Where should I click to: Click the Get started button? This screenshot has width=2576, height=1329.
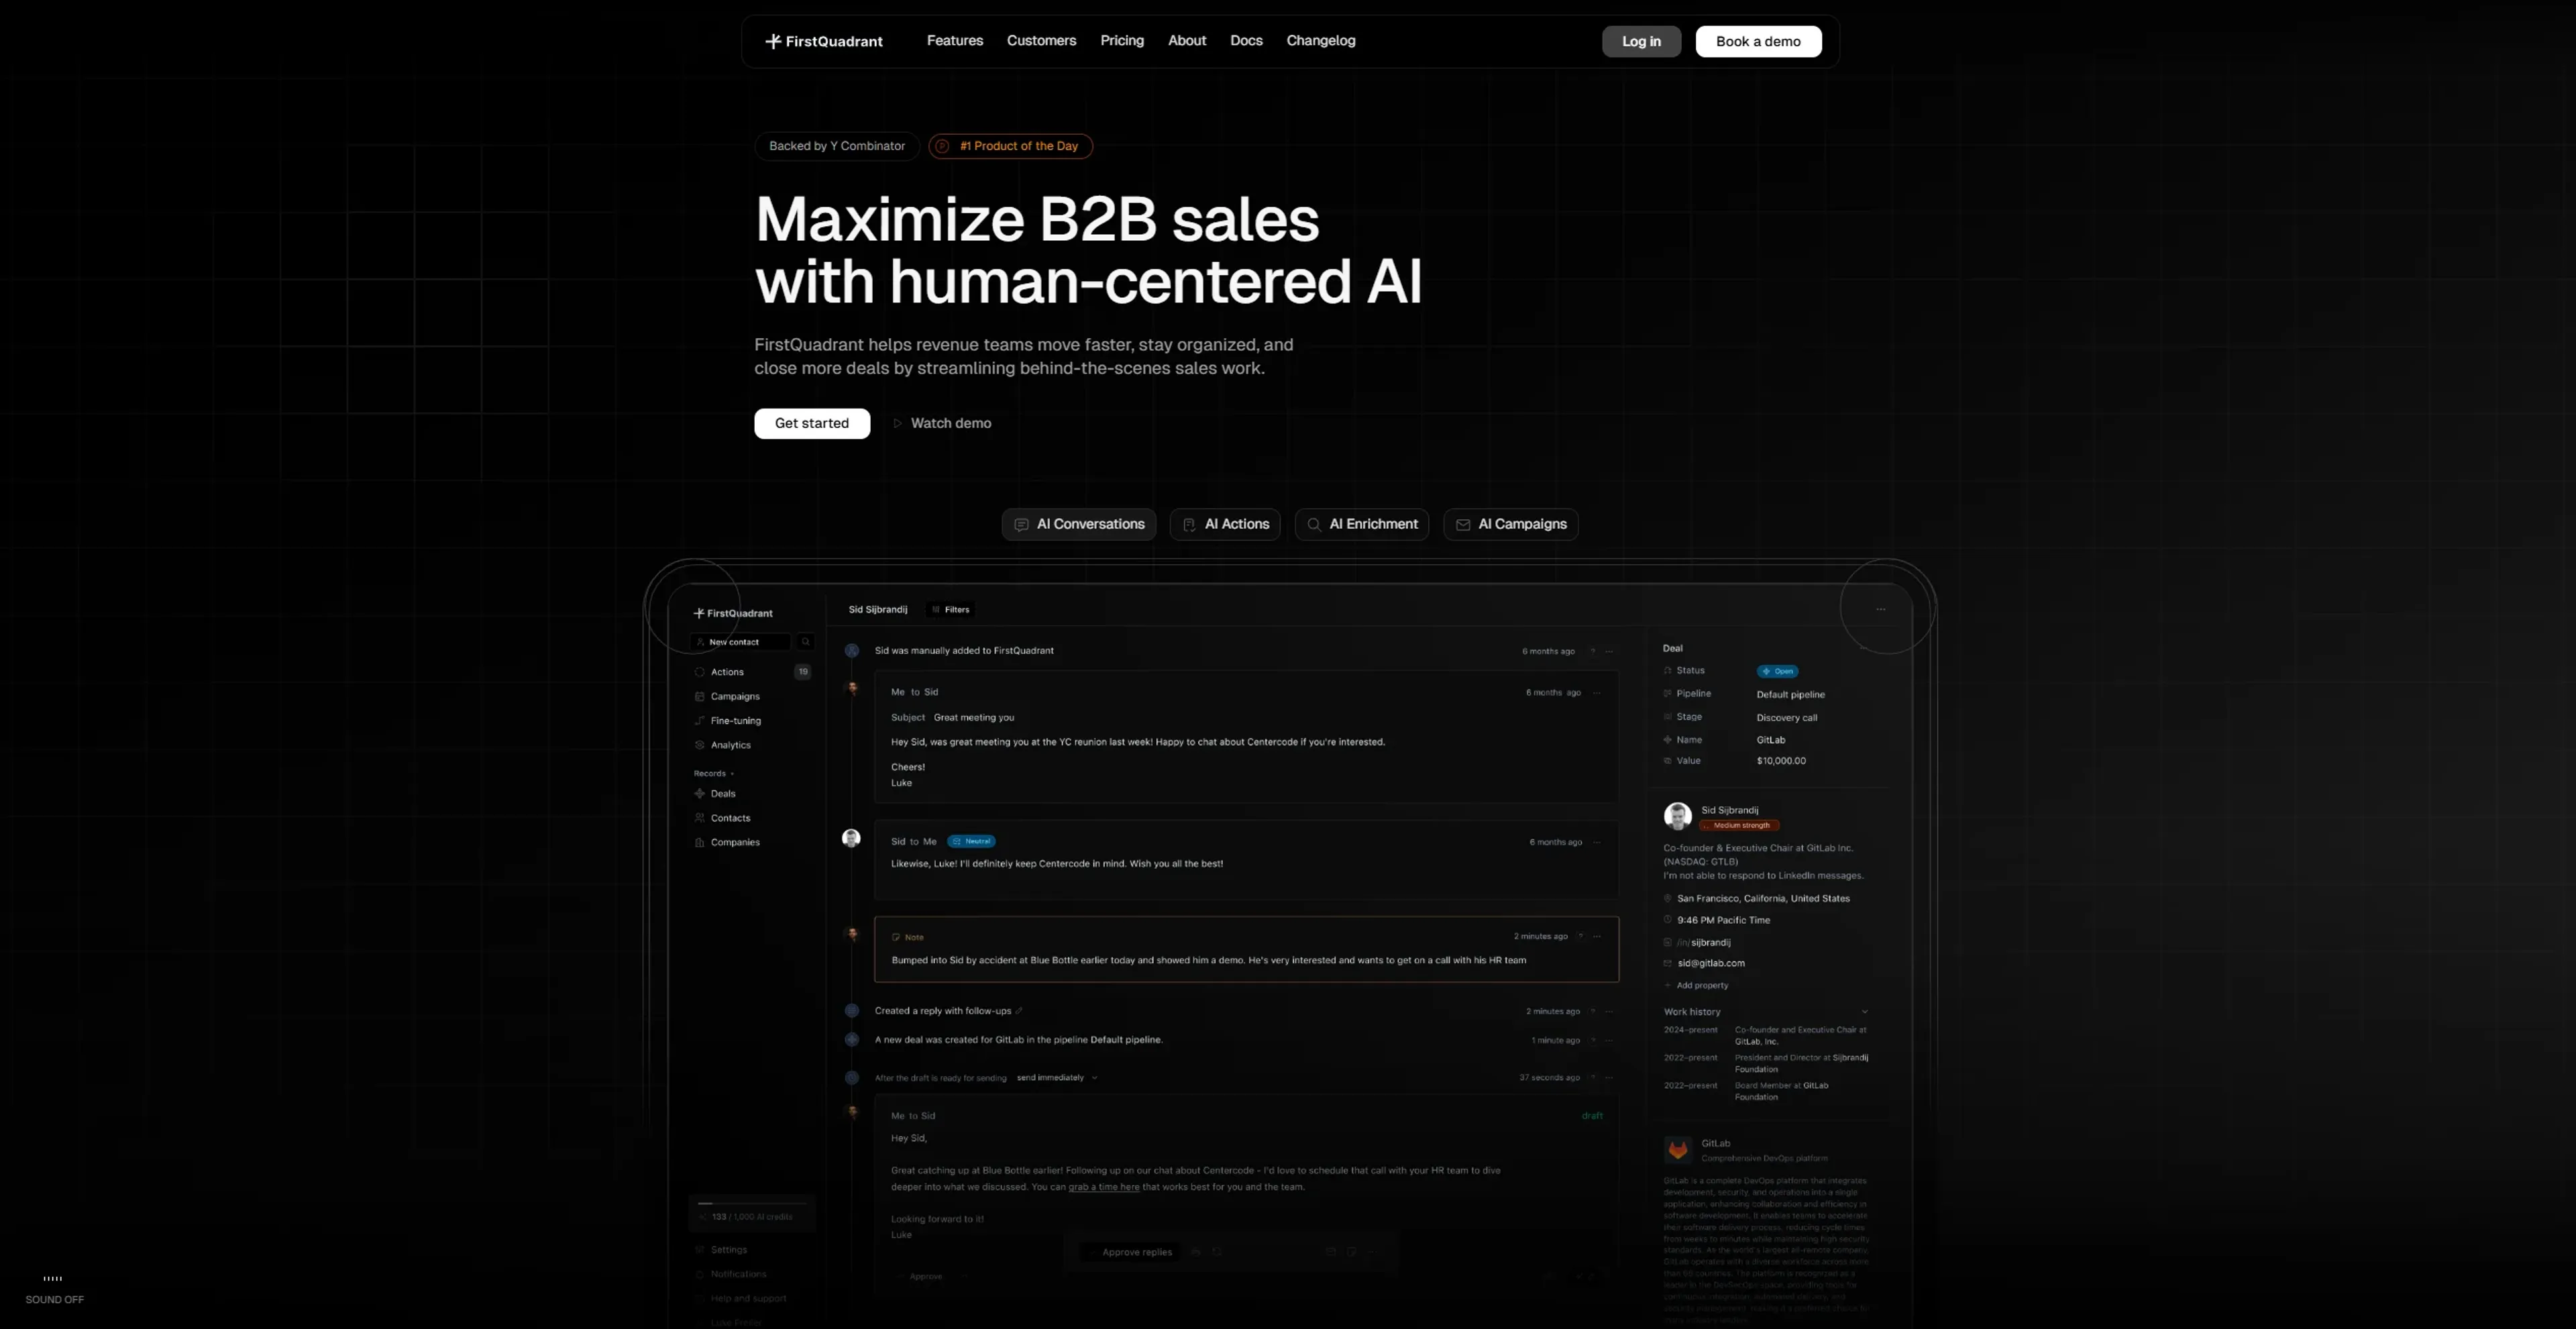pos(811,423)
